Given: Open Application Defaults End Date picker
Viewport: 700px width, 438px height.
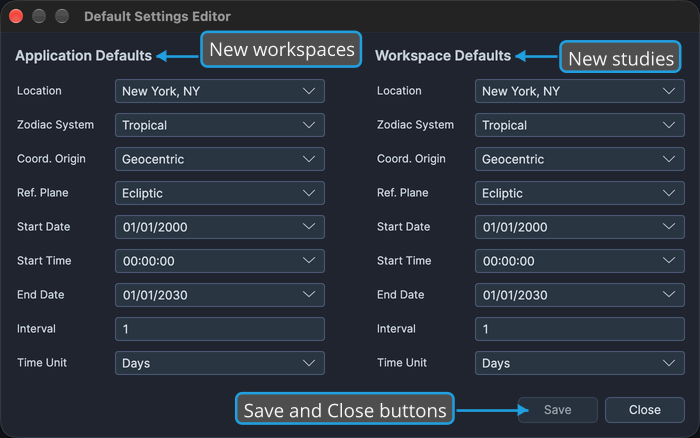Looking at the screenshot, I should pyautogui.click(x=220, y=295).
